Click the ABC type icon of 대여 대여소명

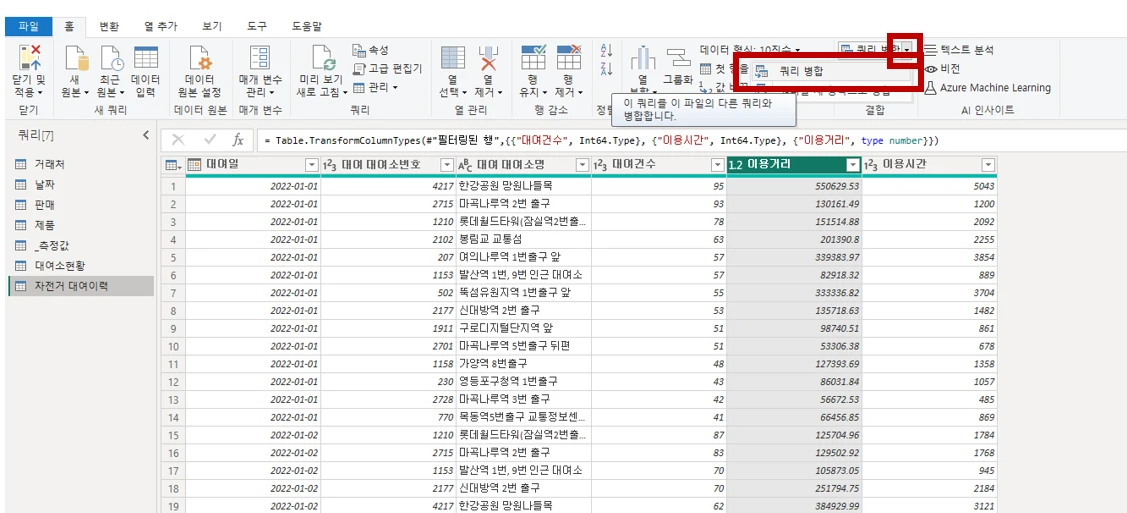click(x=466, y=165)
